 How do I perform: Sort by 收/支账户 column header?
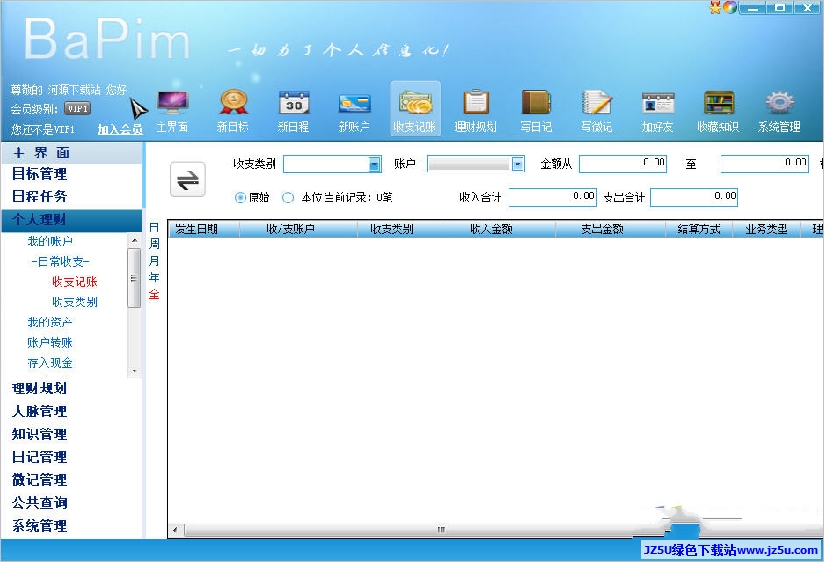pos(298,229)
